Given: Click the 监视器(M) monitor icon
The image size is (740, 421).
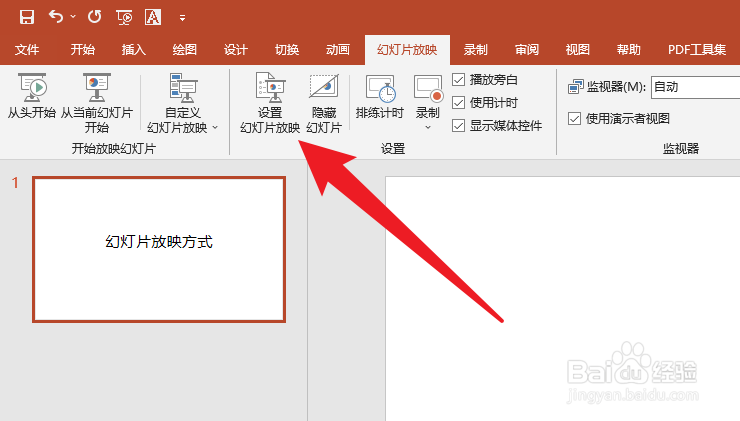Looking at the screenshot, I should (575, 87).
